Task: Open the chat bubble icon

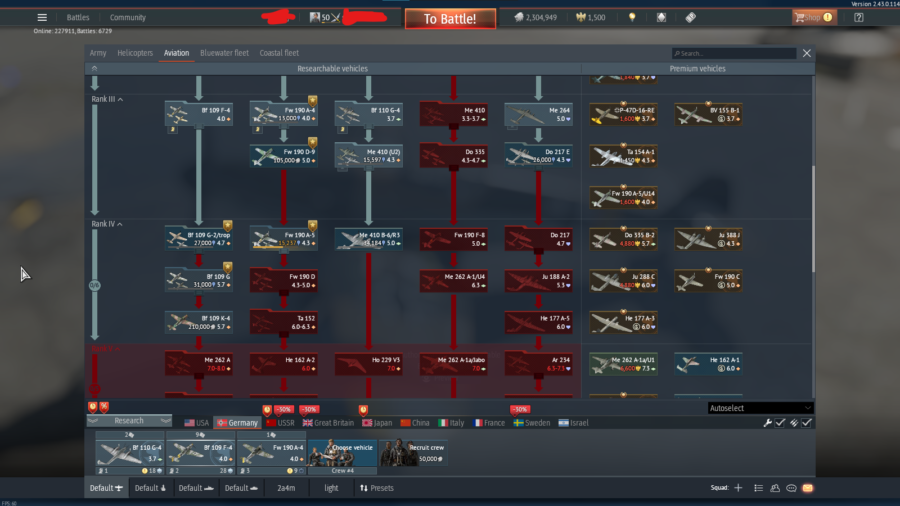Action: tap(791, 488)
